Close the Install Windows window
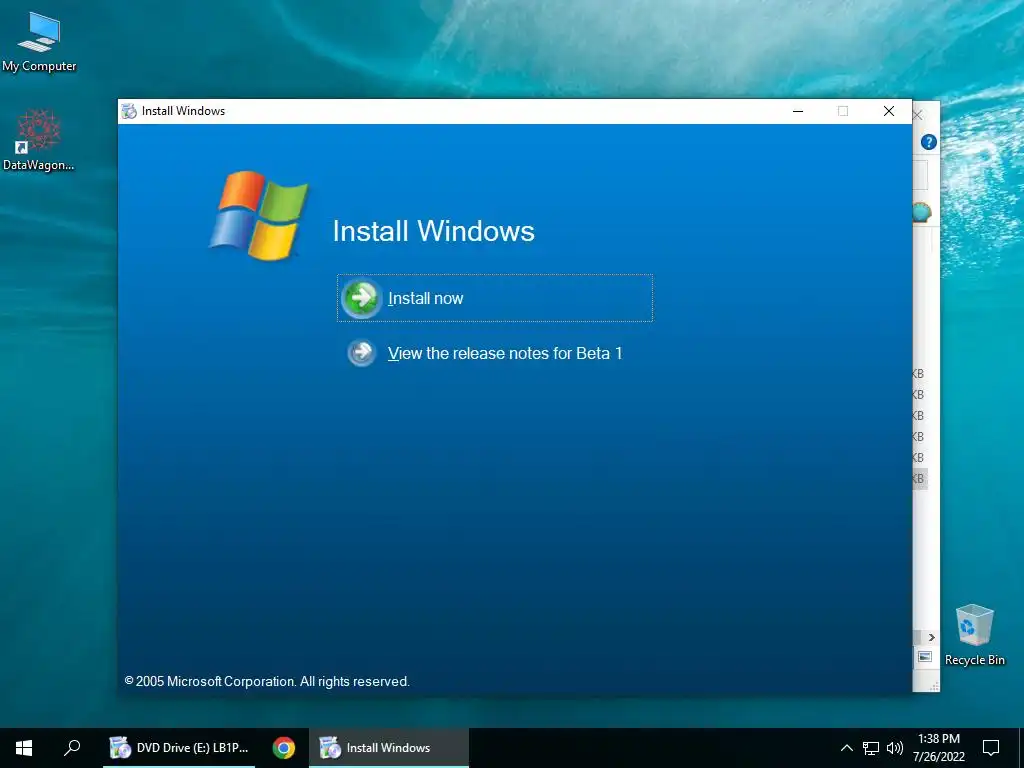The width and height of the screenshot is (1024, 768). coord(889,111)
